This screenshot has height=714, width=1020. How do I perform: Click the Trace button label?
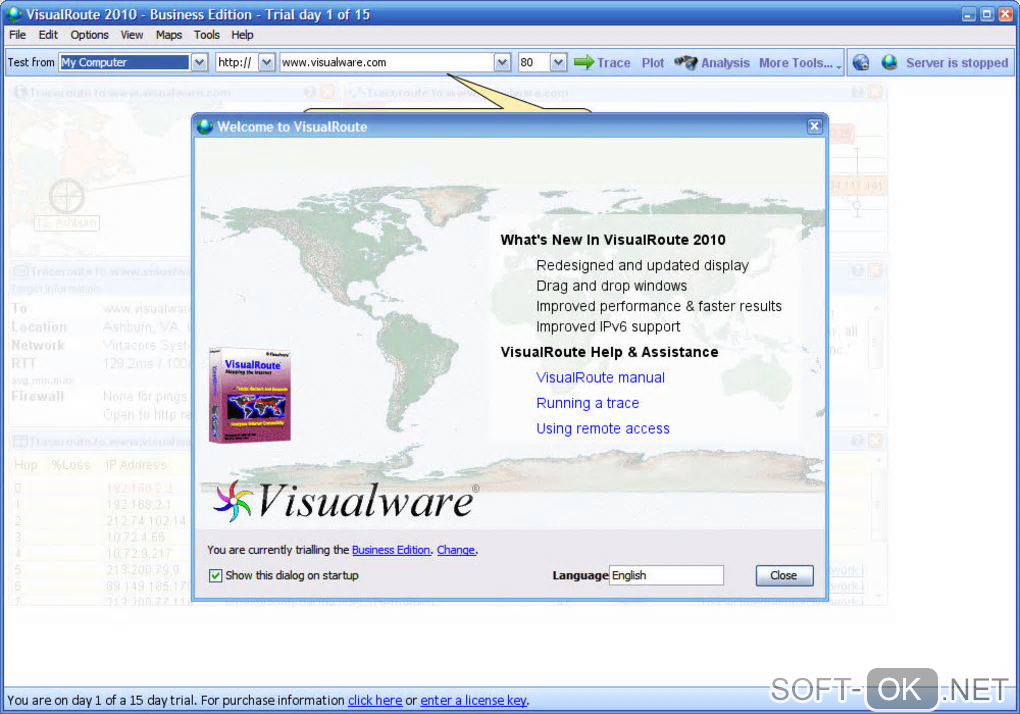point(613,63)
